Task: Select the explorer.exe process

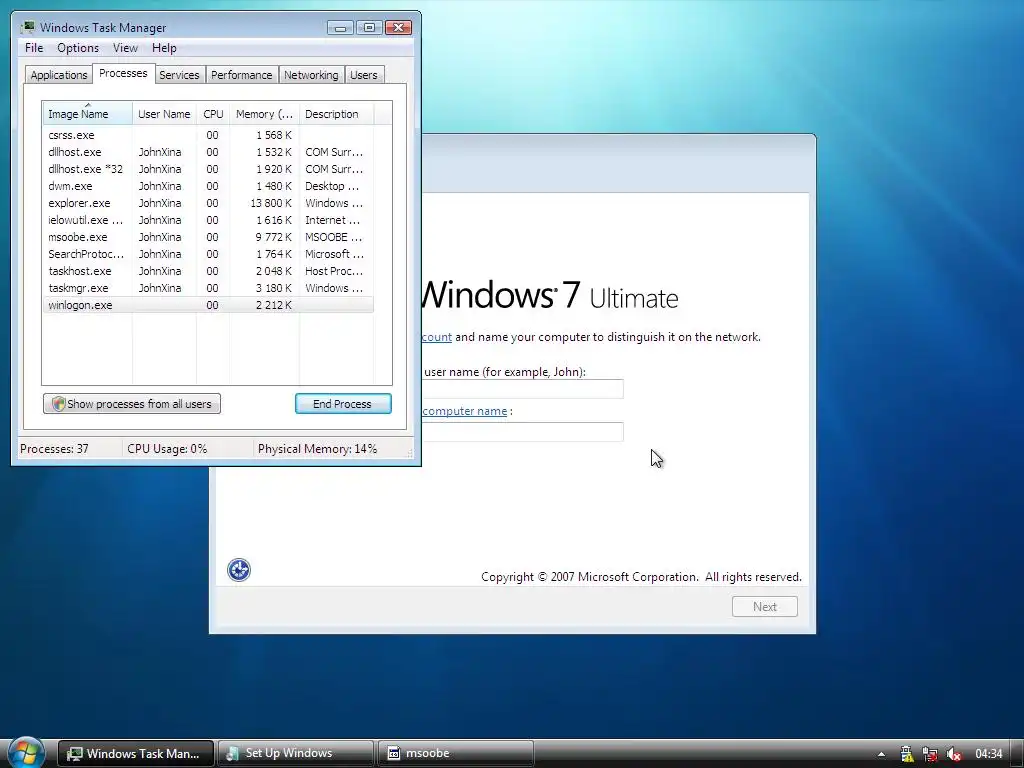Action: pyautogui.click(x=208, y=203)
